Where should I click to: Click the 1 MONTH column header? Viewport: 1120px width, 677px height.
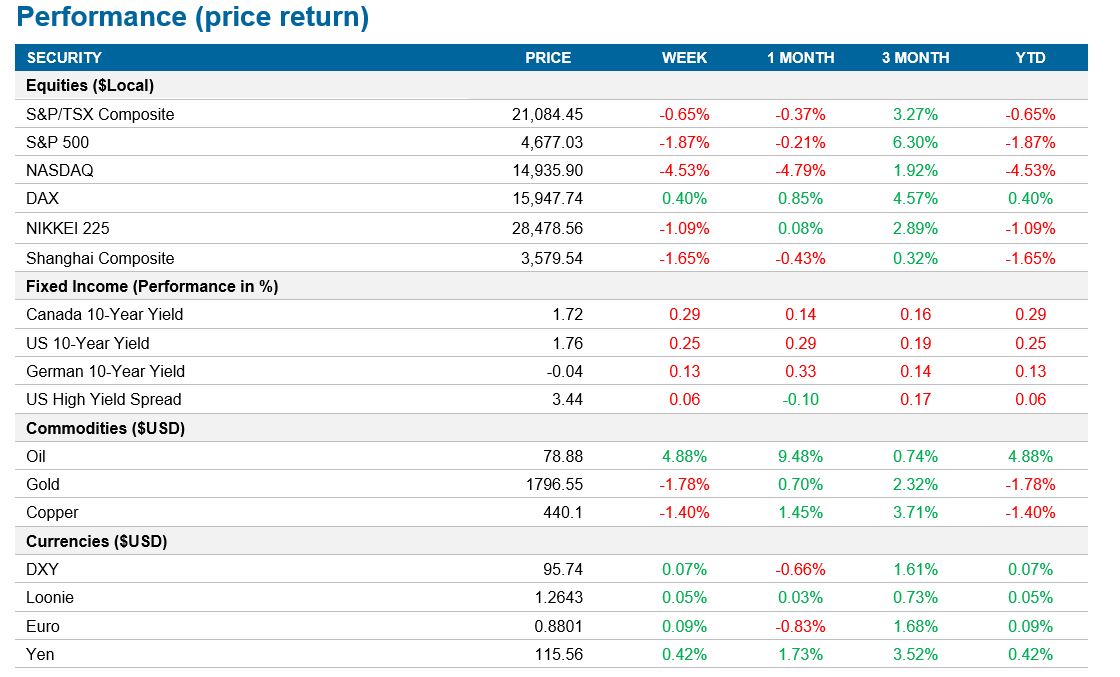pos(801,58)
